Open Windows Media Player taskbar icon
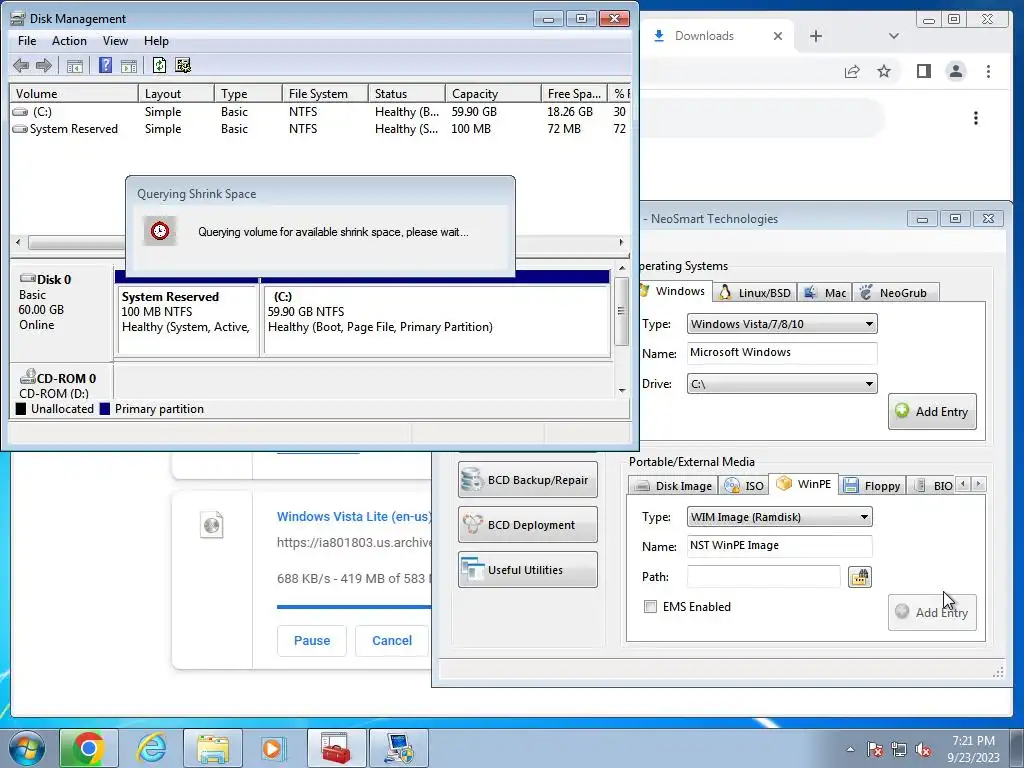Image resolution: width=1024 pixels, height=768 pixels. click(x=273, y=748)
